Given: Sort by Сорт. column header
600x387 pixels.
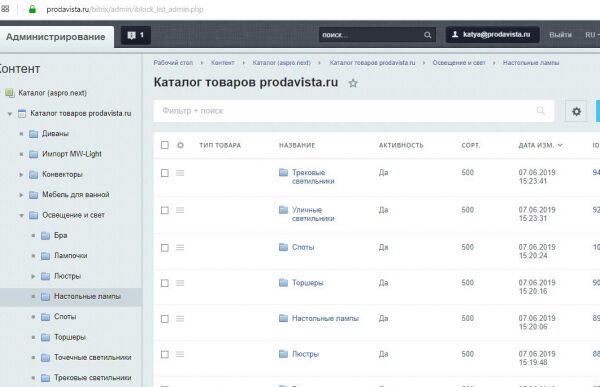Looking at the screenshot, I should [x=471, y=145].
